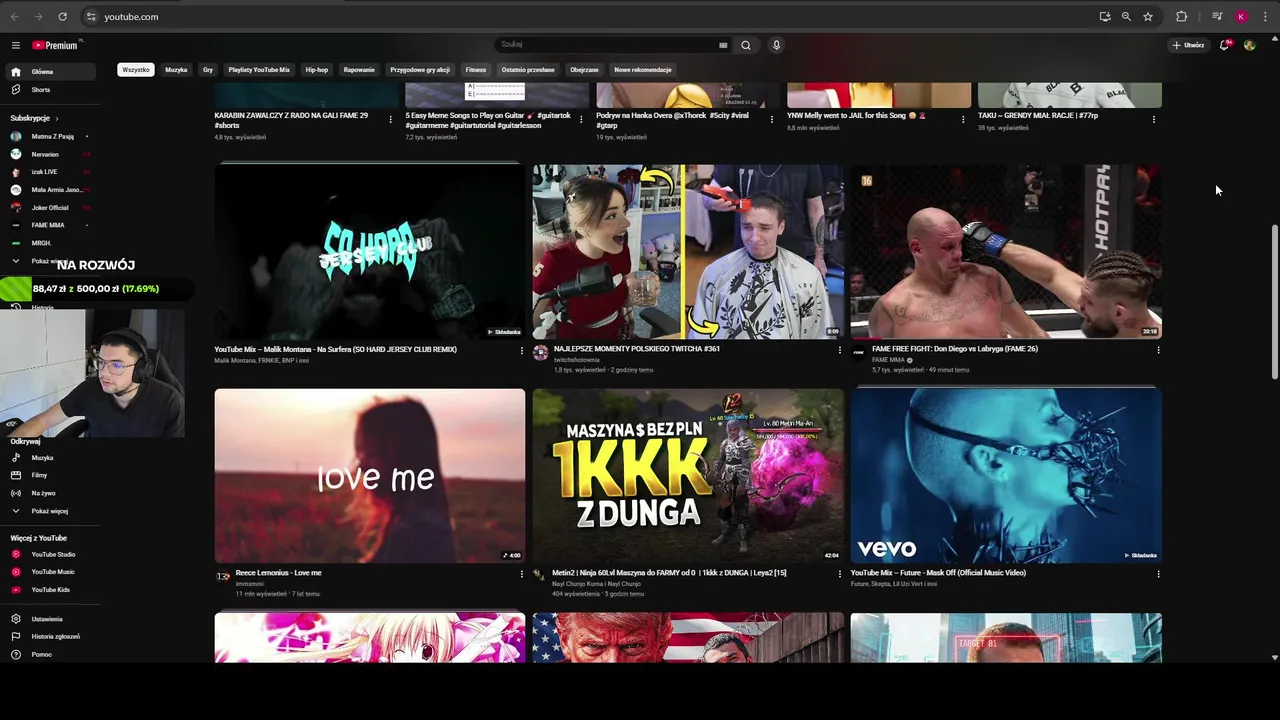
Task: Open 1KKK z Dunga thumbnail
Action: (x=688, y=476)
